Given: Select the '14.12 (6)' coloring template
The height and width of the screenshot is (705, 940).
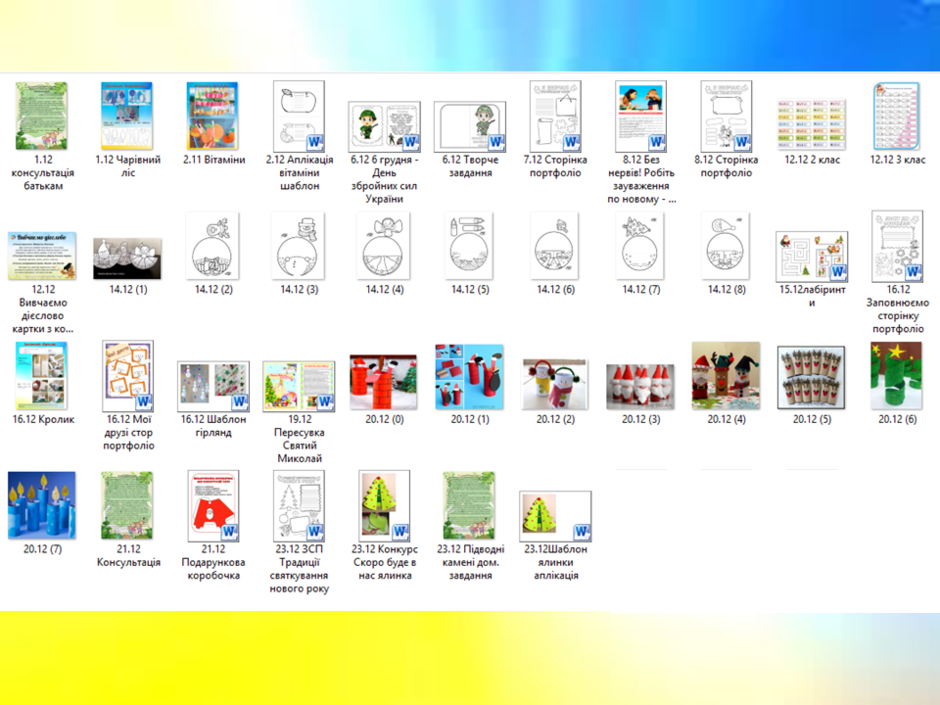Looking at the screenshot, I should (556, 246).
